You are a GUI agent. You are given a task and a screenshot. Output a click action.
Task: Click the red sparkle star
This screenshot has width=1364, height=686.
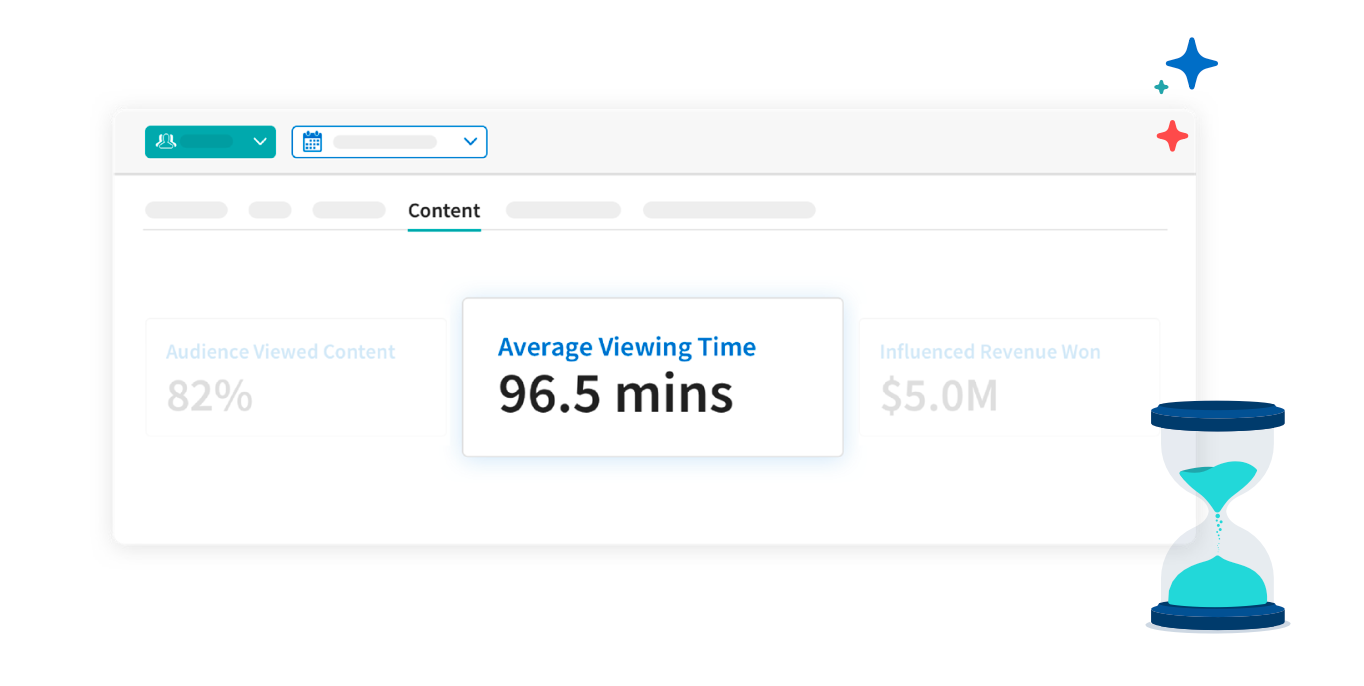point(1172,136)
